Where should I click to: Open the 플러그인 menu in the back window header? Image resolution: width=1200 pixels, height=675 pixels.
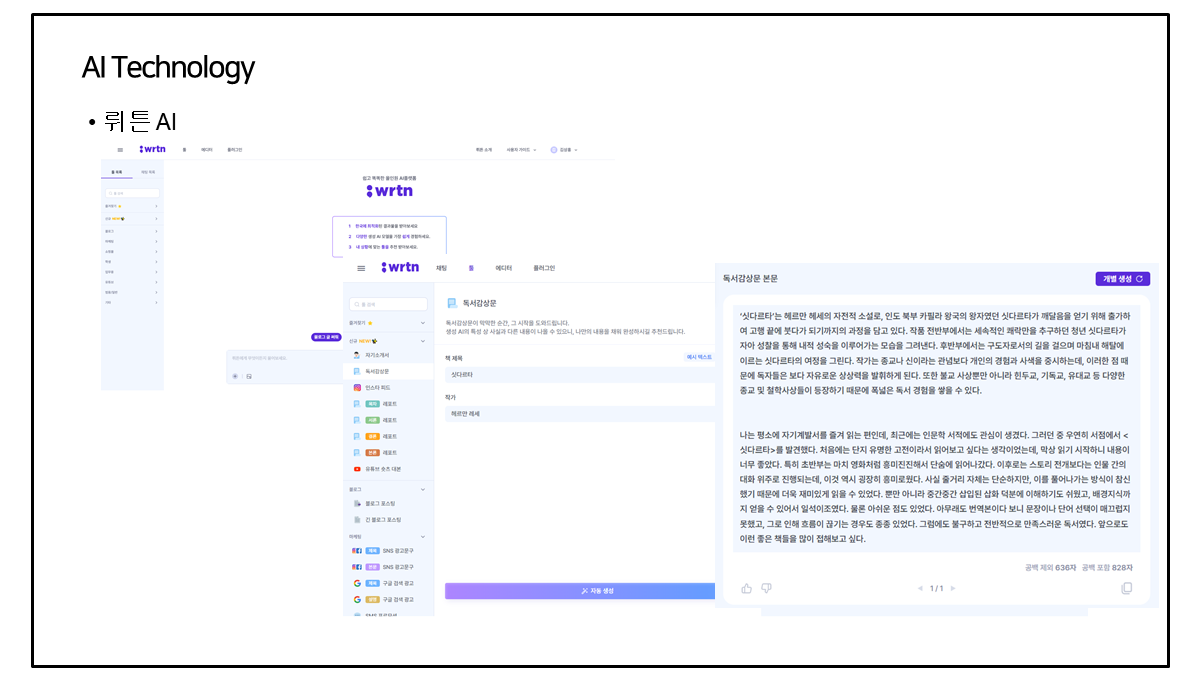click(234, 149)
